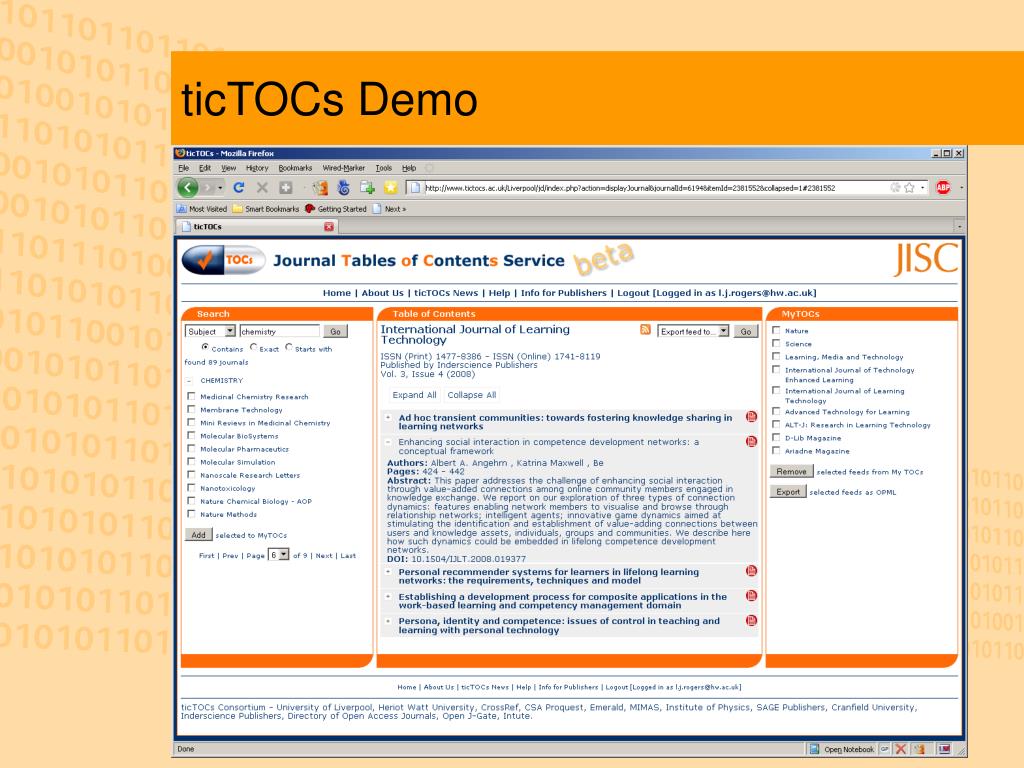Open PDF icon for Establishing a development process

(x=751, y=596)
